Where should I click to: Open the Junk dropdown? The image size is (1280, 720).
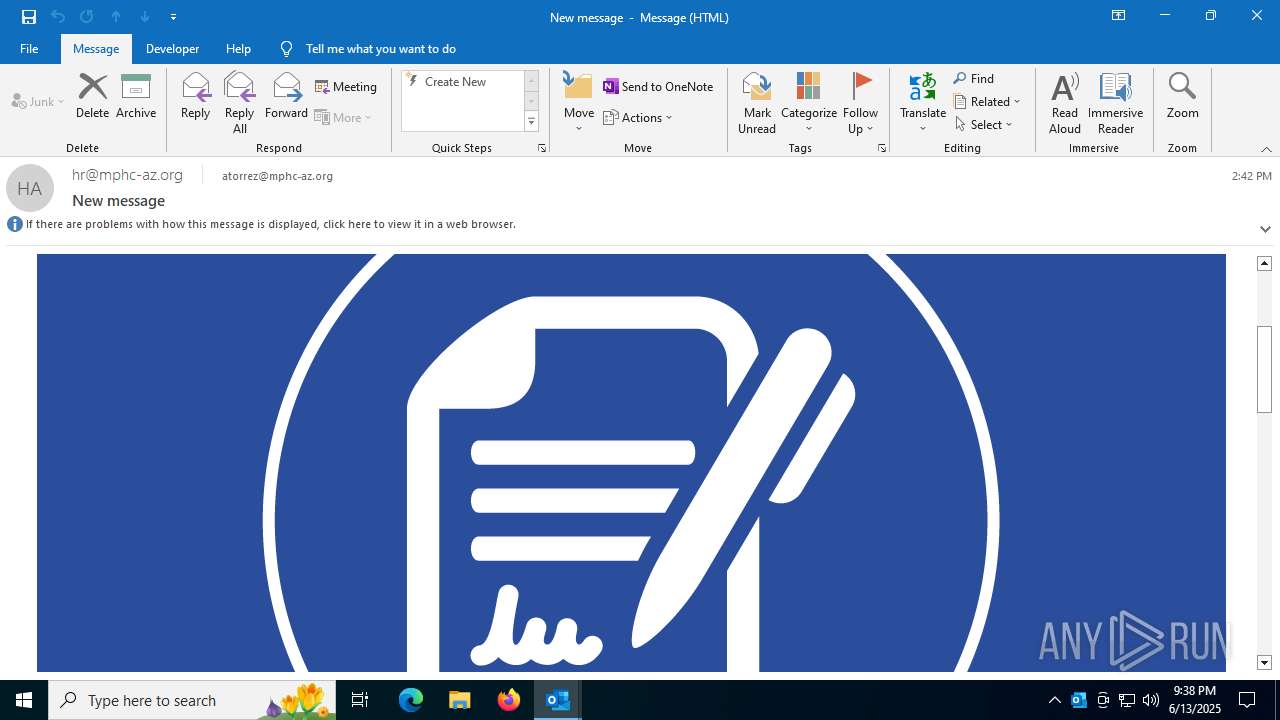(x=38, y=101)
